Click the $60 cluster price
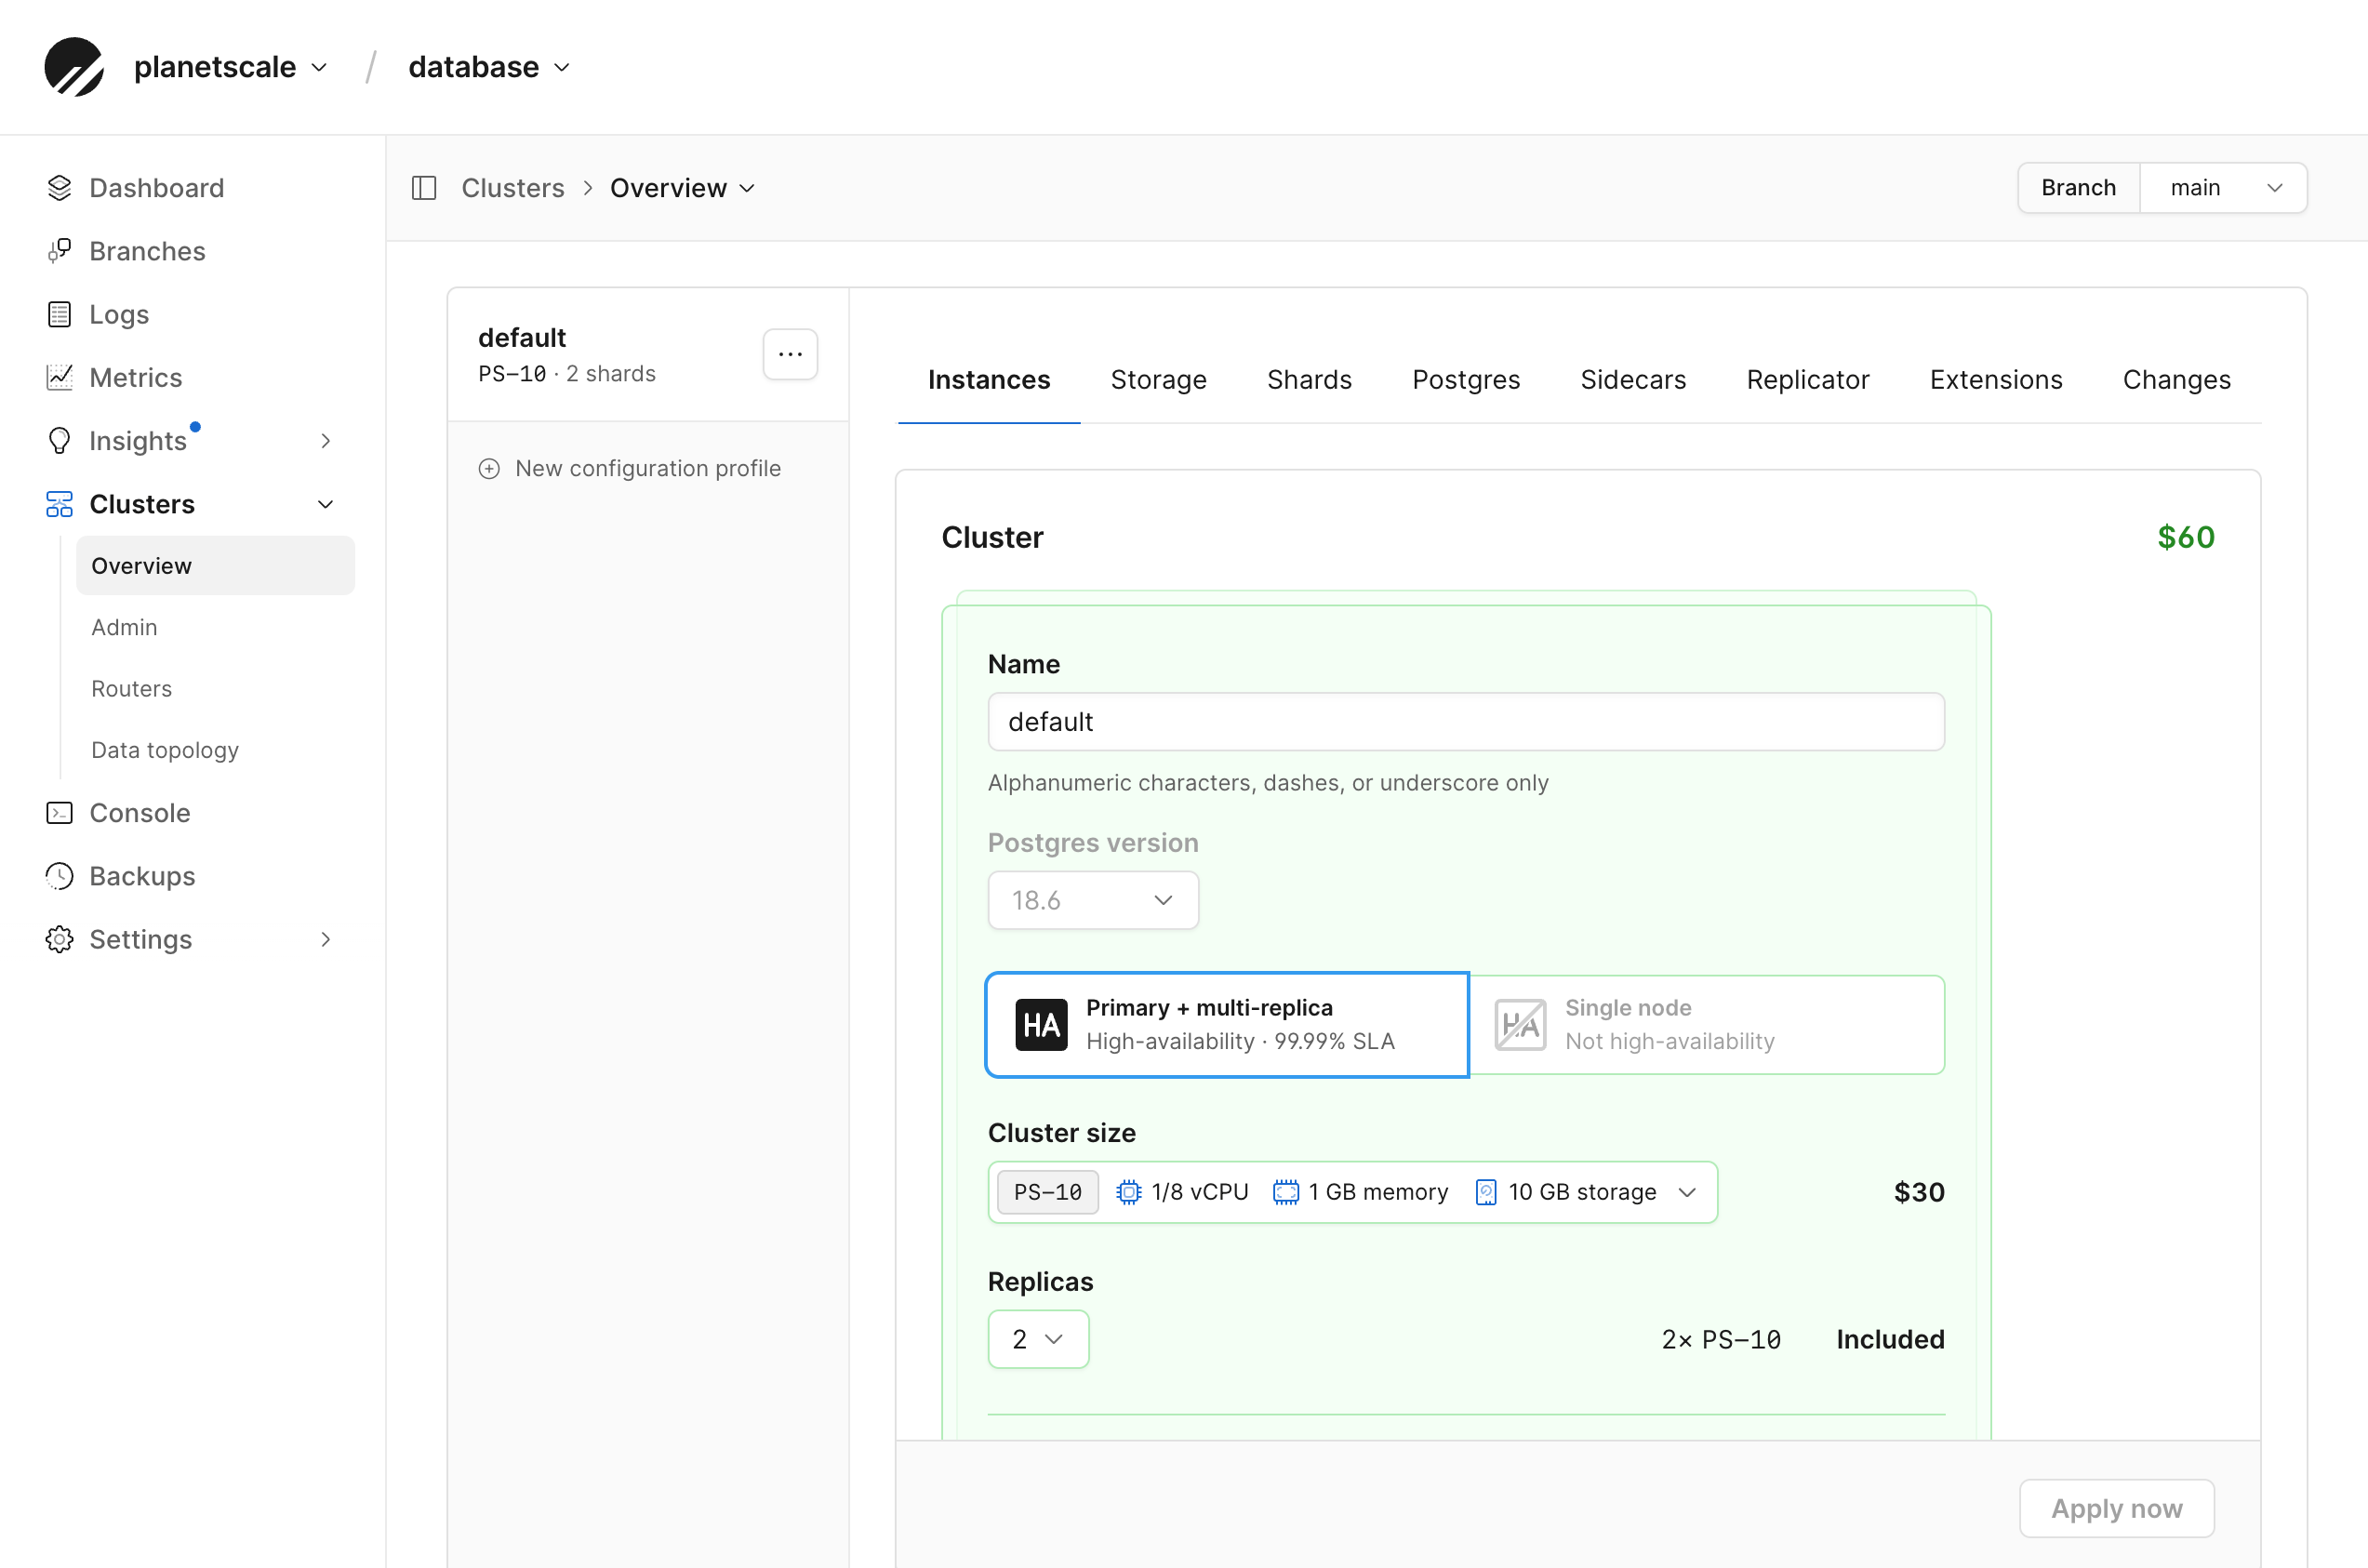 2185,537
